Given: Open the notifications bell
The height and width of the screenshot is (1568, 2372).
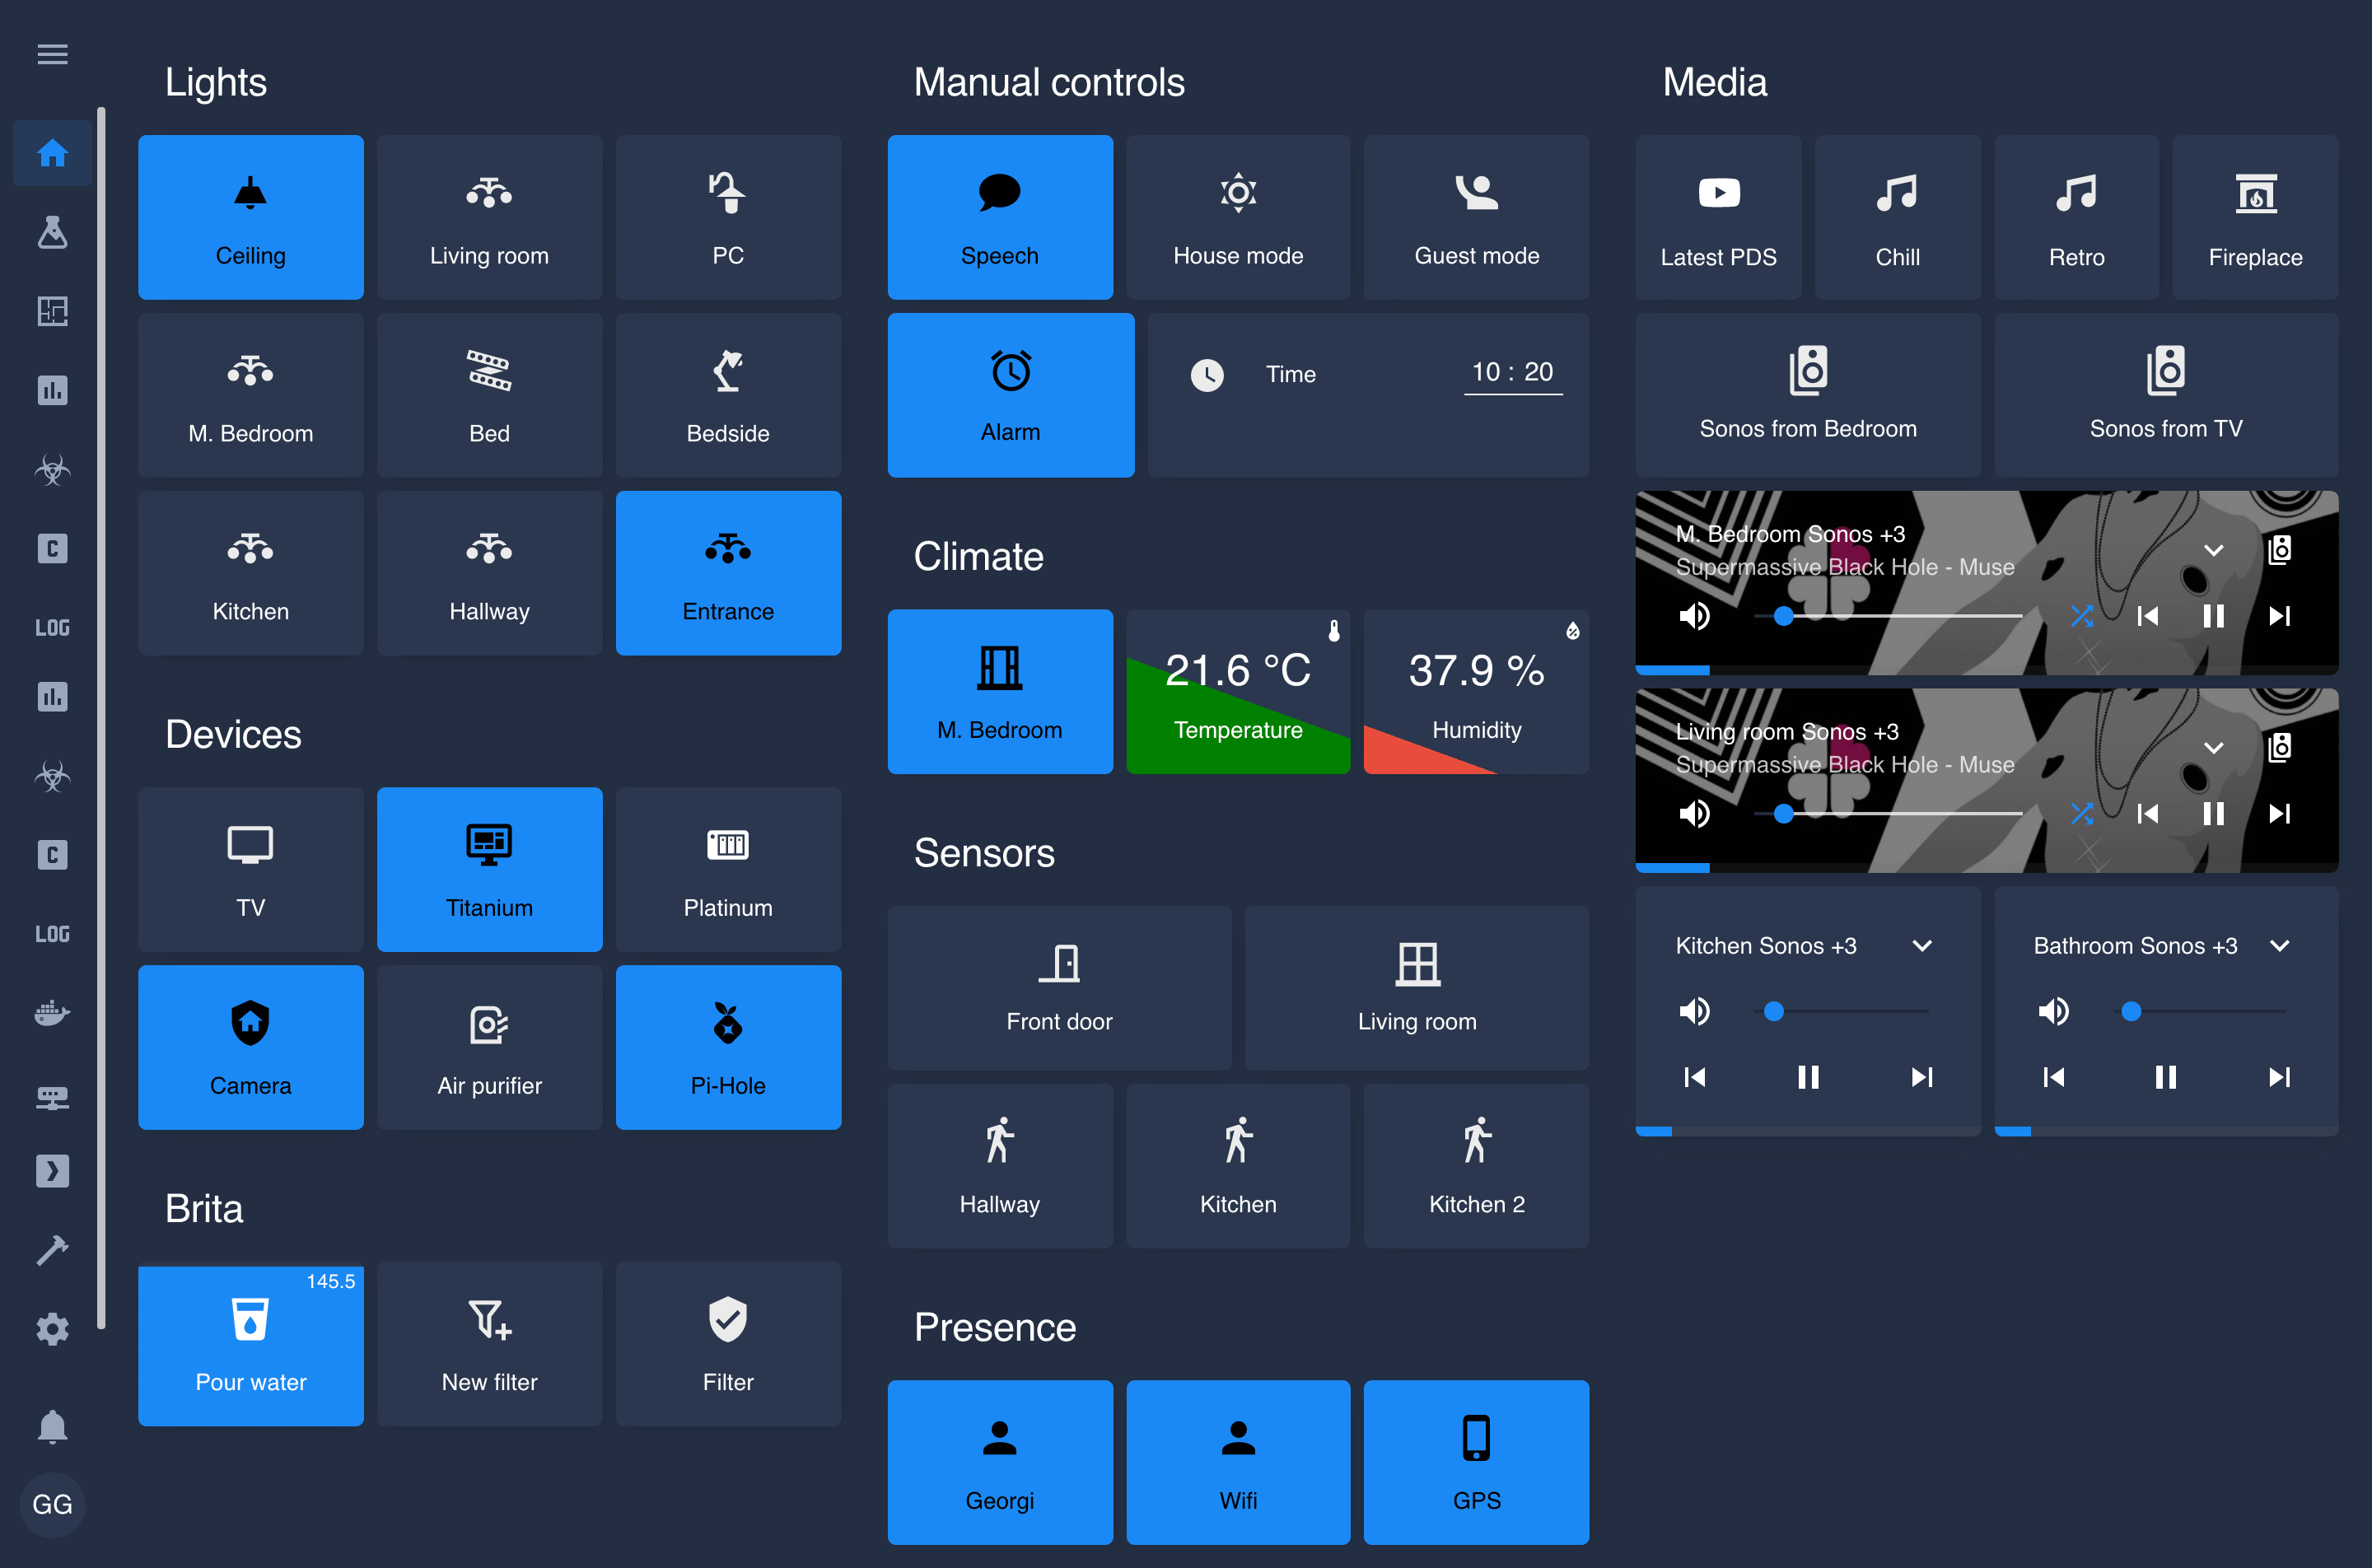Looking at the screenshot, I should click(x=52, y=1426).
